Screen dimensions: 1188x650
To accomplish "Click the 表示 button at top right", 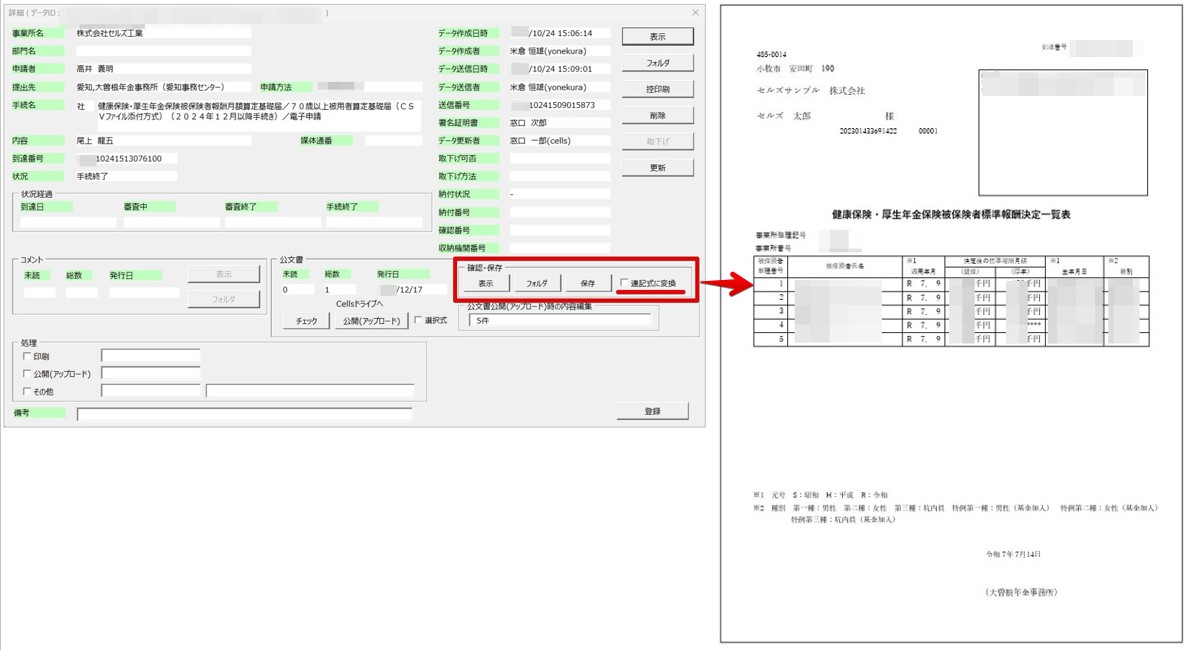I will [660, 35].
